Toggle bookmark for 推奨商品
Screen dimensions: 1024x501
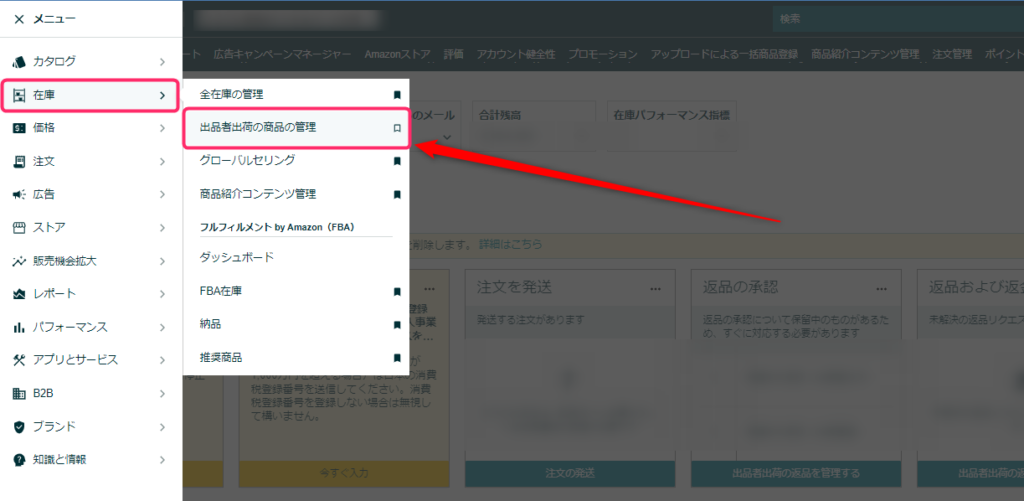coord(396,358)
